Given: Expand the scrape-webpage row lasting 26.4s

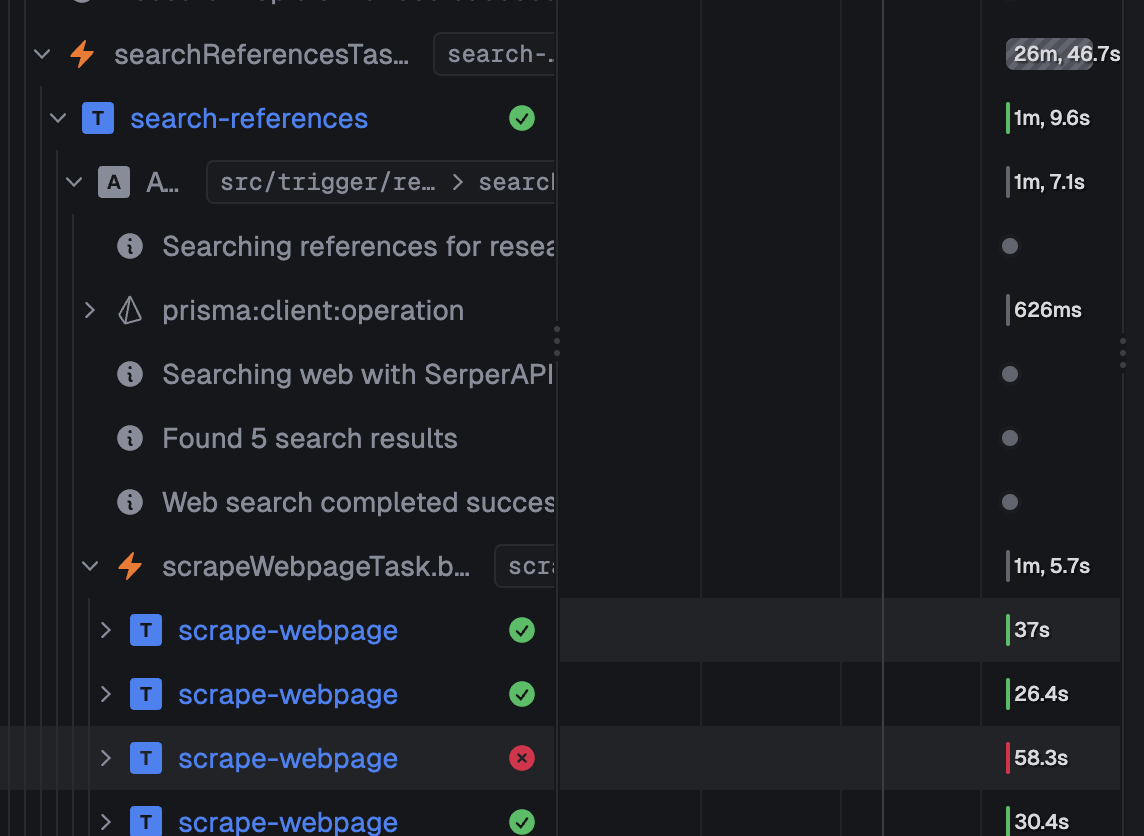Looking at the screenshot, I should pyautogui.click(x=106, y=694).
